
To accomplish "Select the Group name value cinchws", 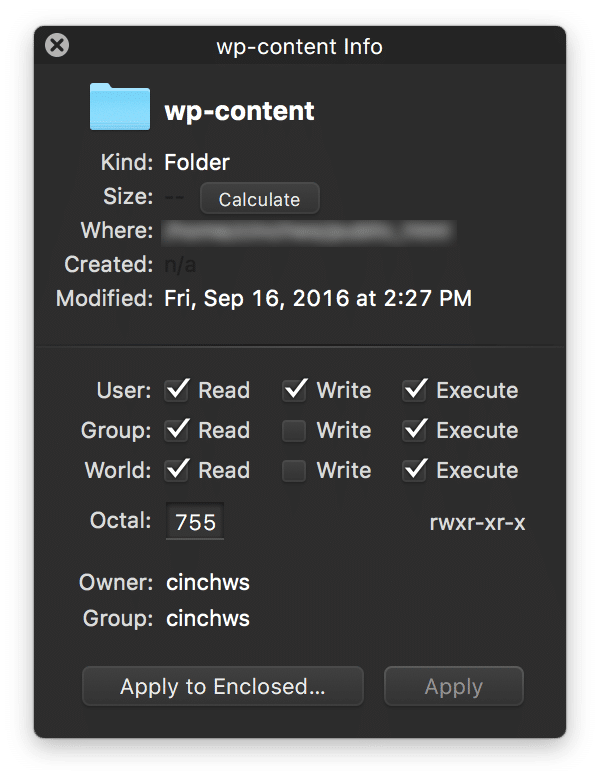I will tap(207, 618).
